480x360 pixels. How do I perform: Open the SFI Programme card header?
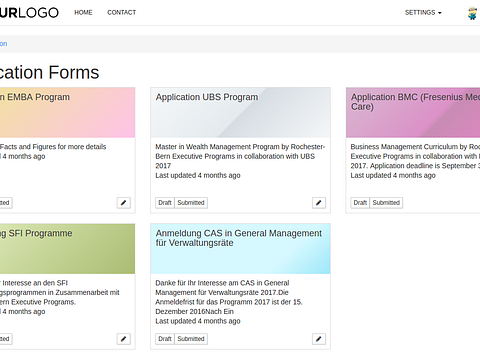[x=67, y=249]
